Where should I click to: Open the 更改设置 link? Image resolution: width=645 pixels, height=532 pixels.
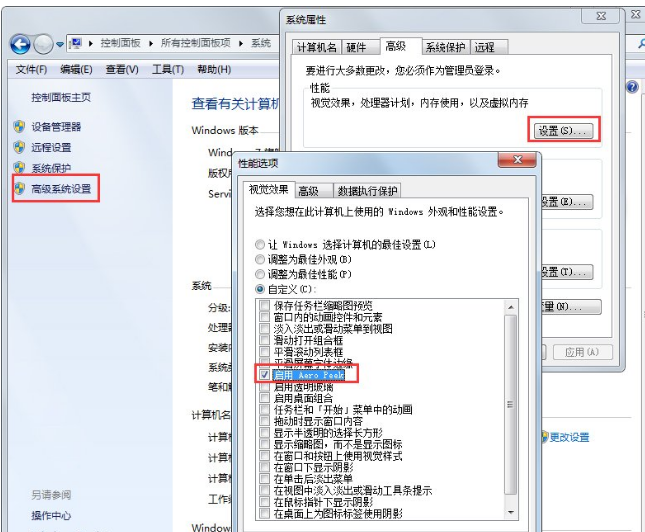tap(569, 437)
